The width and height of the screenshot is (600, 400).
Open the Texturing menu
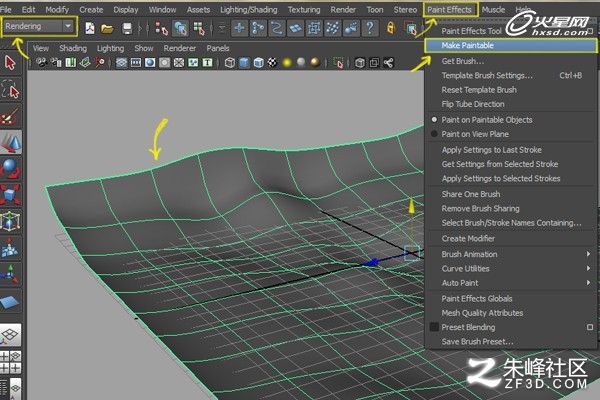pyautogui.click(x=304, y=10)
